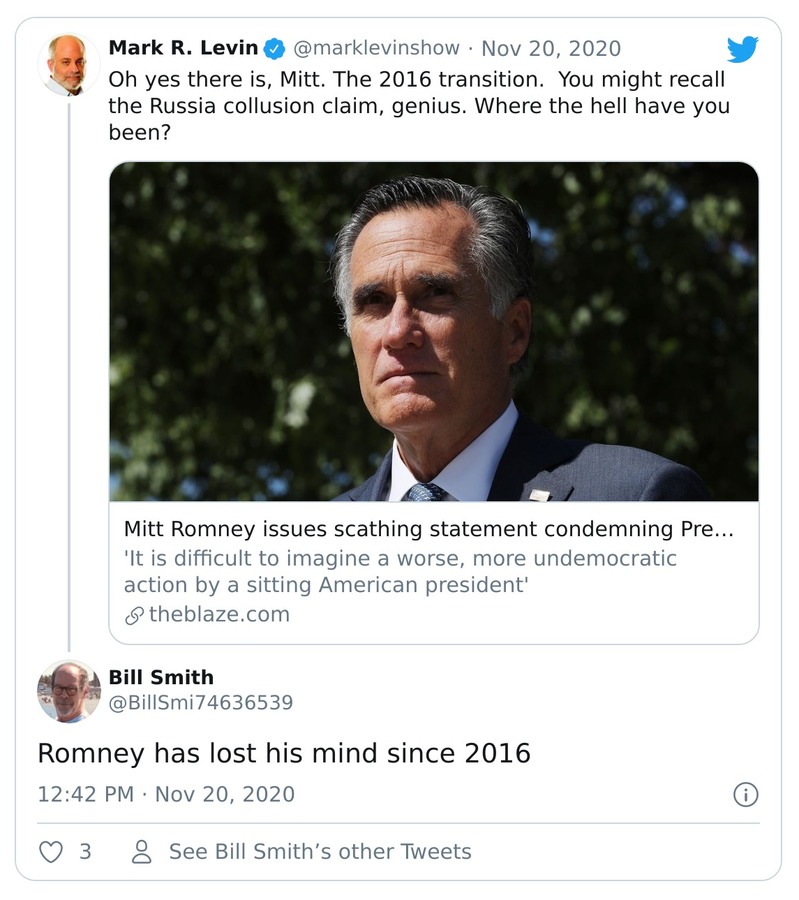Click the card headline about Romney's scathing statement
Viewport: 799px width, 900px height.
pyautogui.click(x=428, y=529)
